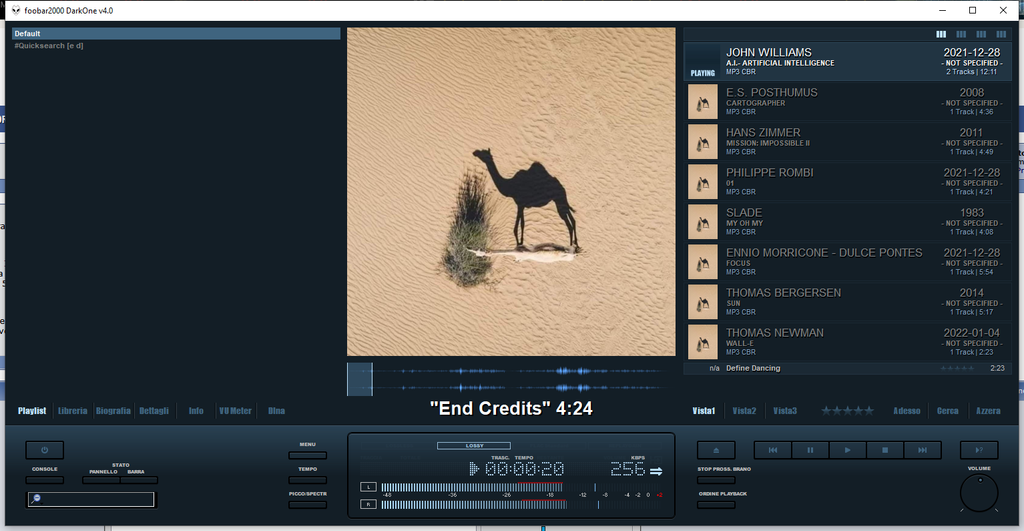Select THOMAS BERGERSEN album title
The image size is (1024, 531).
tap(783, 293)
